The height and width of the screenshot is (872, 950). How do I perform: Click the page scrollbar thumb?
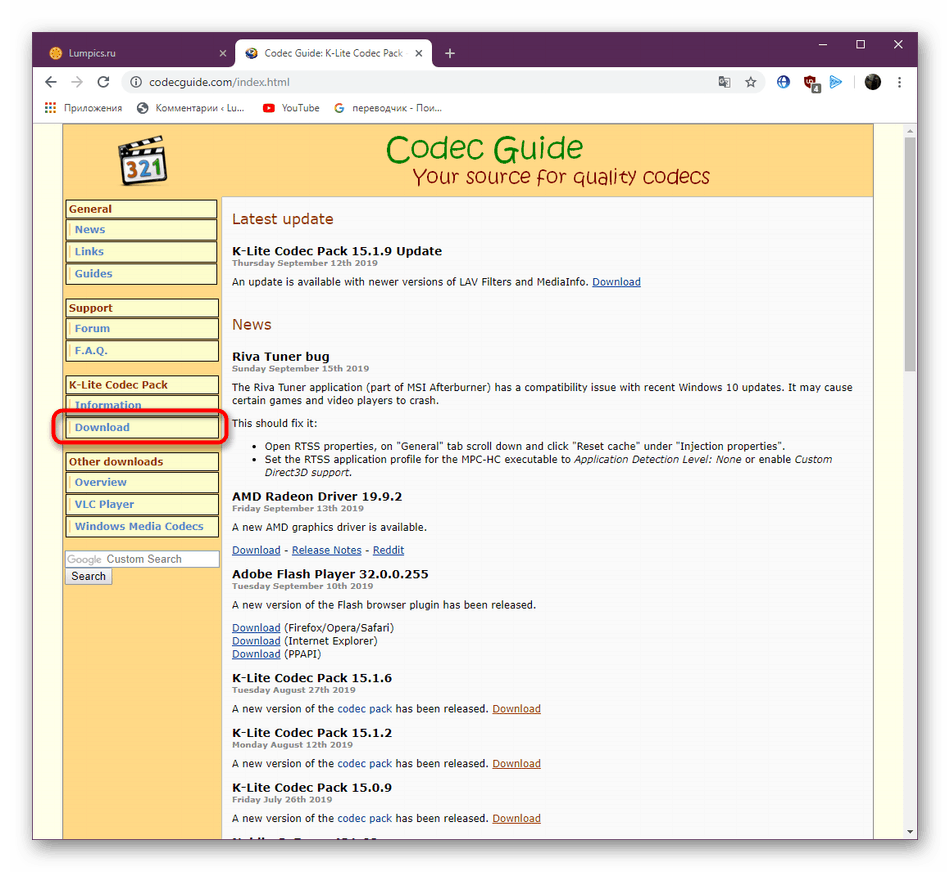coord(909,255)
